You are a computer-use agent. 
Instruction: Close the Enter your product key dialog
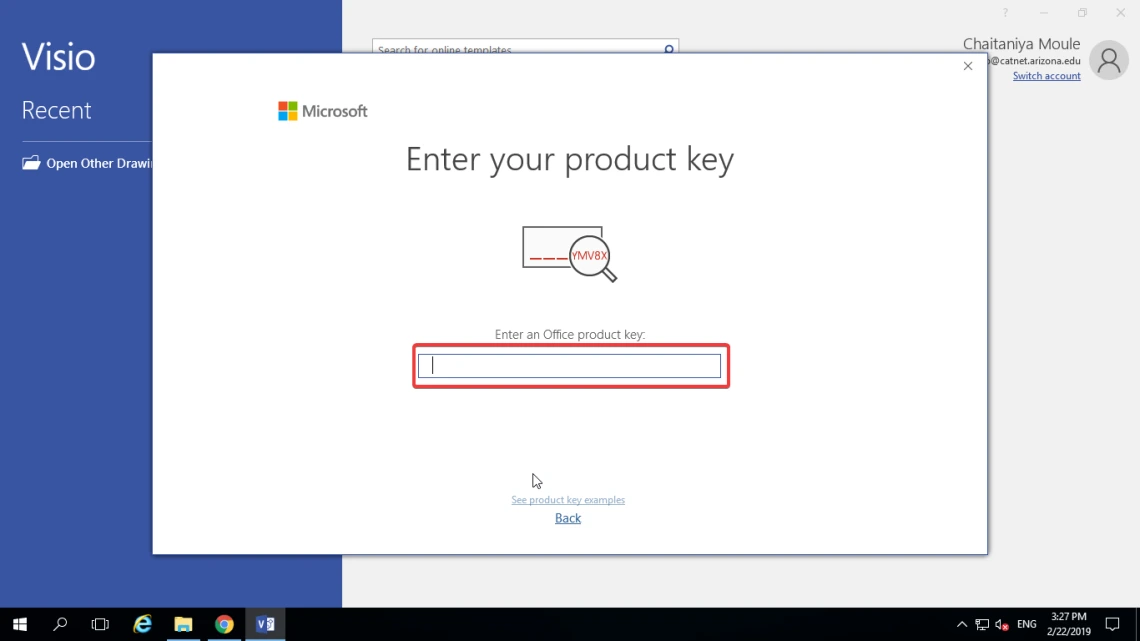[968, 66]
